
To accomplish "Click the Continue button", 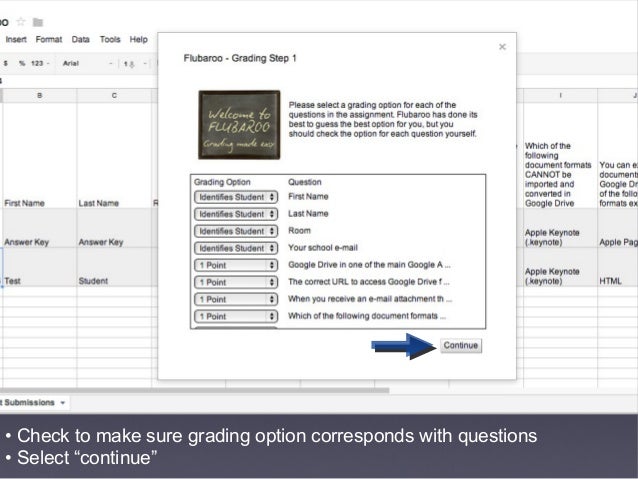I will 461,345.
